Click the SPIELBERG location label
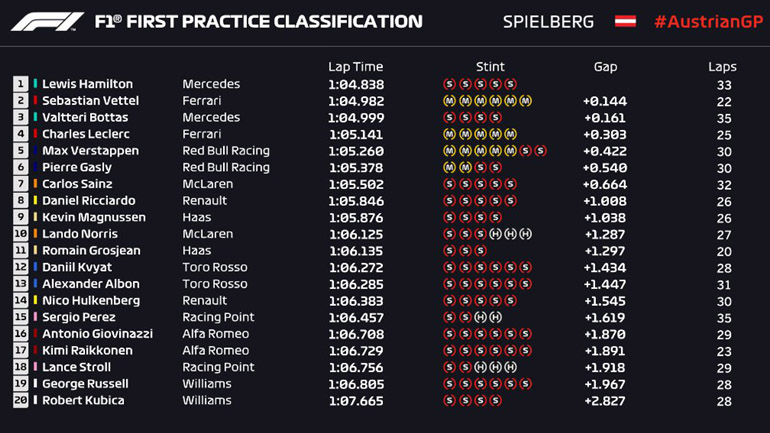 click(x=548, y=21)
